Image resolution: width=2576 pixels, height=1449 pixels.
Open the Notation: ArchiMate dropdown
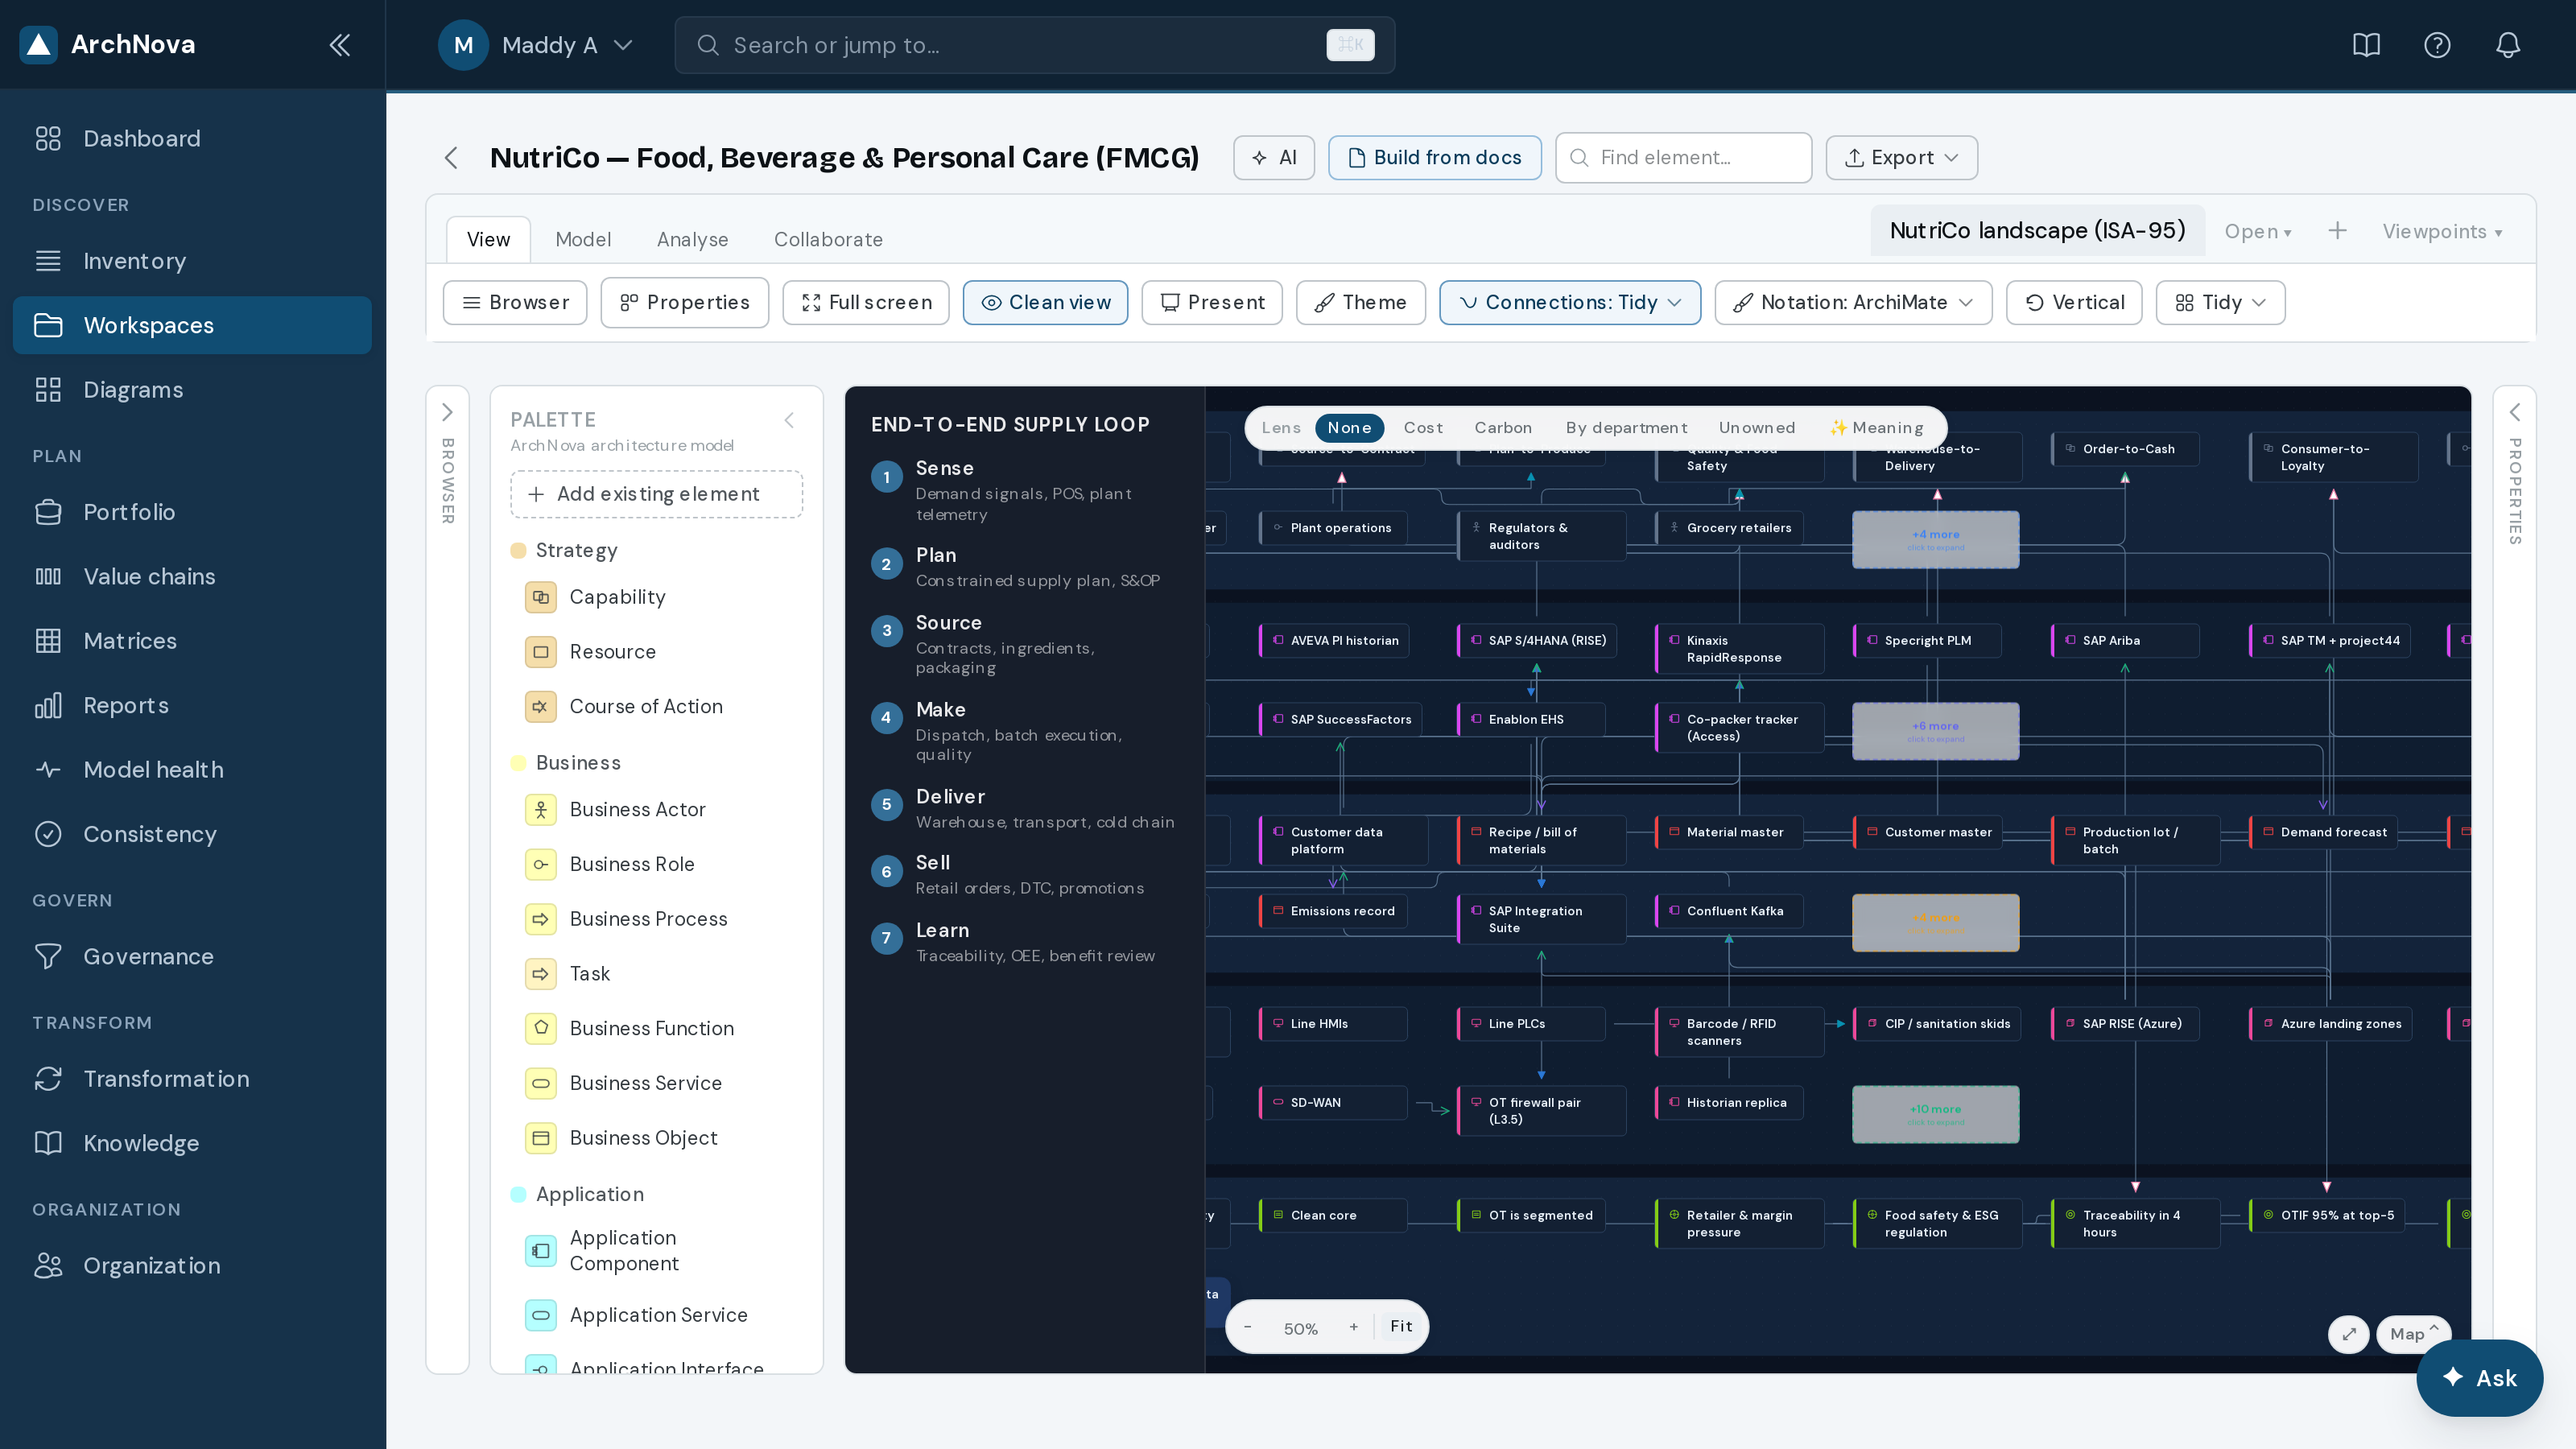click(1853, 303)
